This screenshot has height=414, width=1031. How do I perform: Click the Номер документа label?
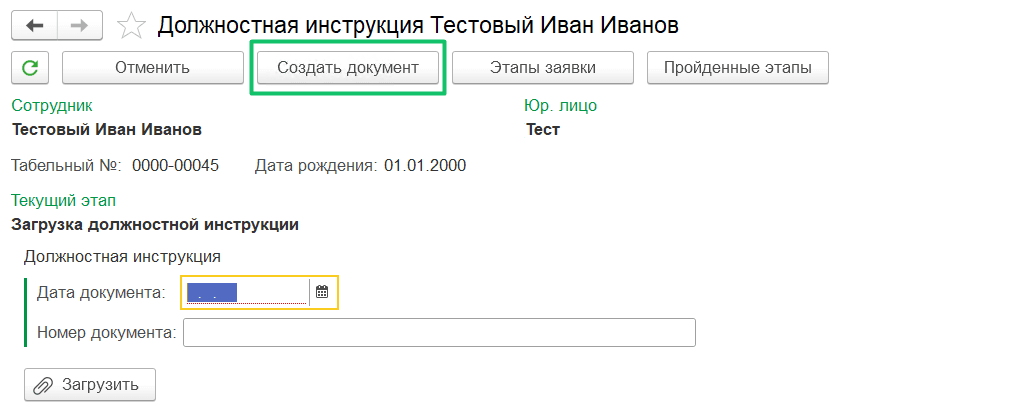click(107, 333)
